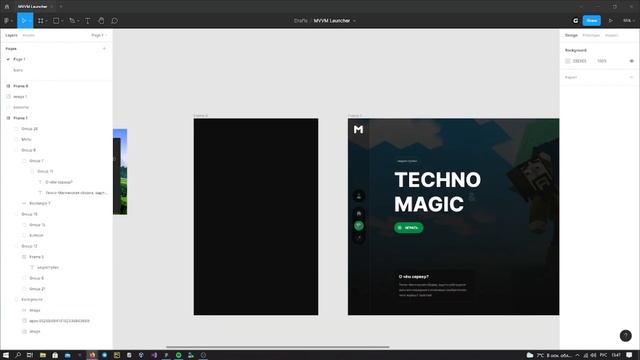Image resolution: width=640 pixels, height=360 pixels.
Task: Select the Frame 5 layer
Action: pyautogui.click(x=36, y=257)
